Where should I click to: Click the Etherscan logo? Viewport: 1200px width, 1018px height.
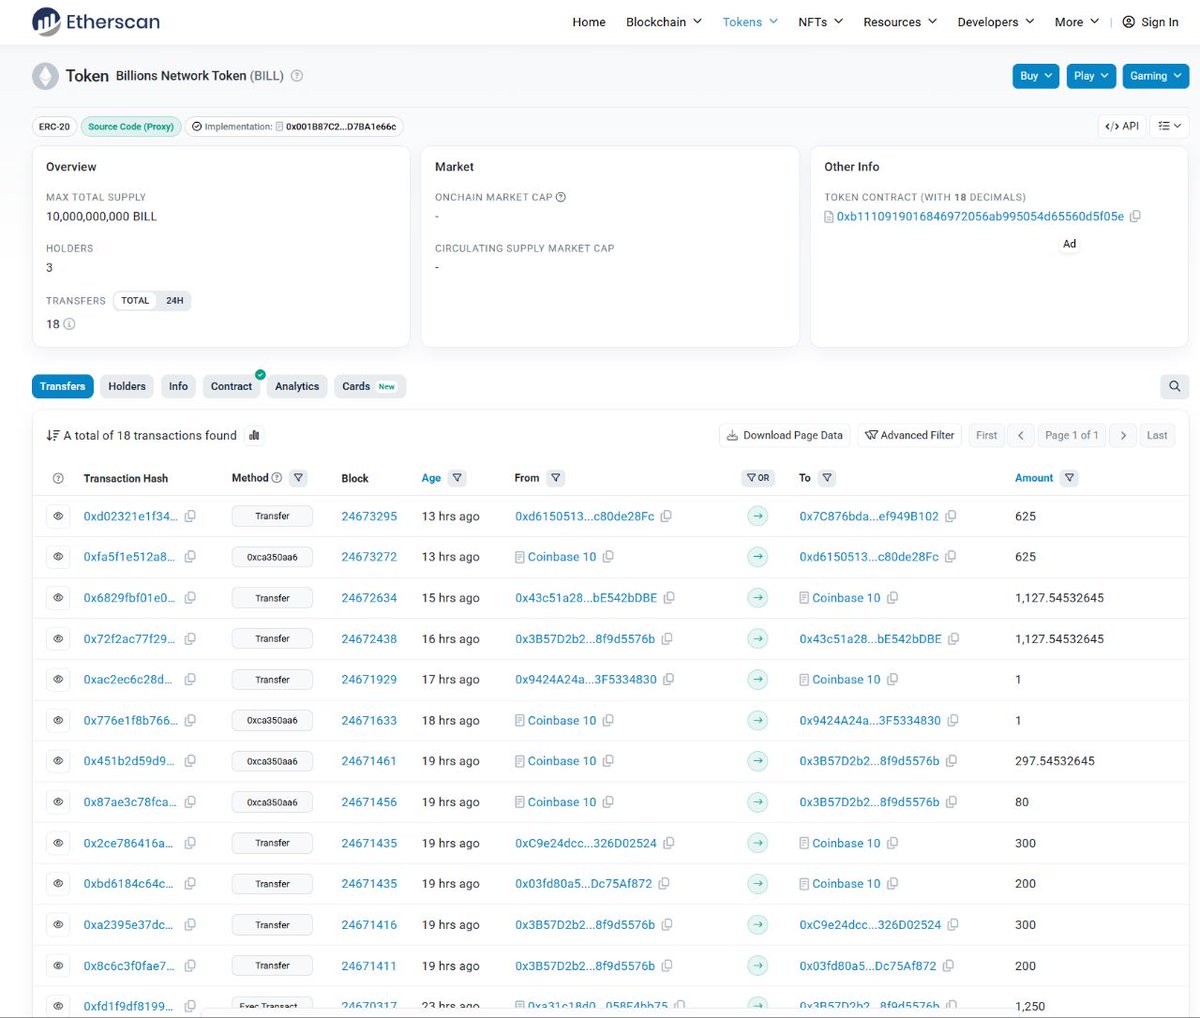96,21
